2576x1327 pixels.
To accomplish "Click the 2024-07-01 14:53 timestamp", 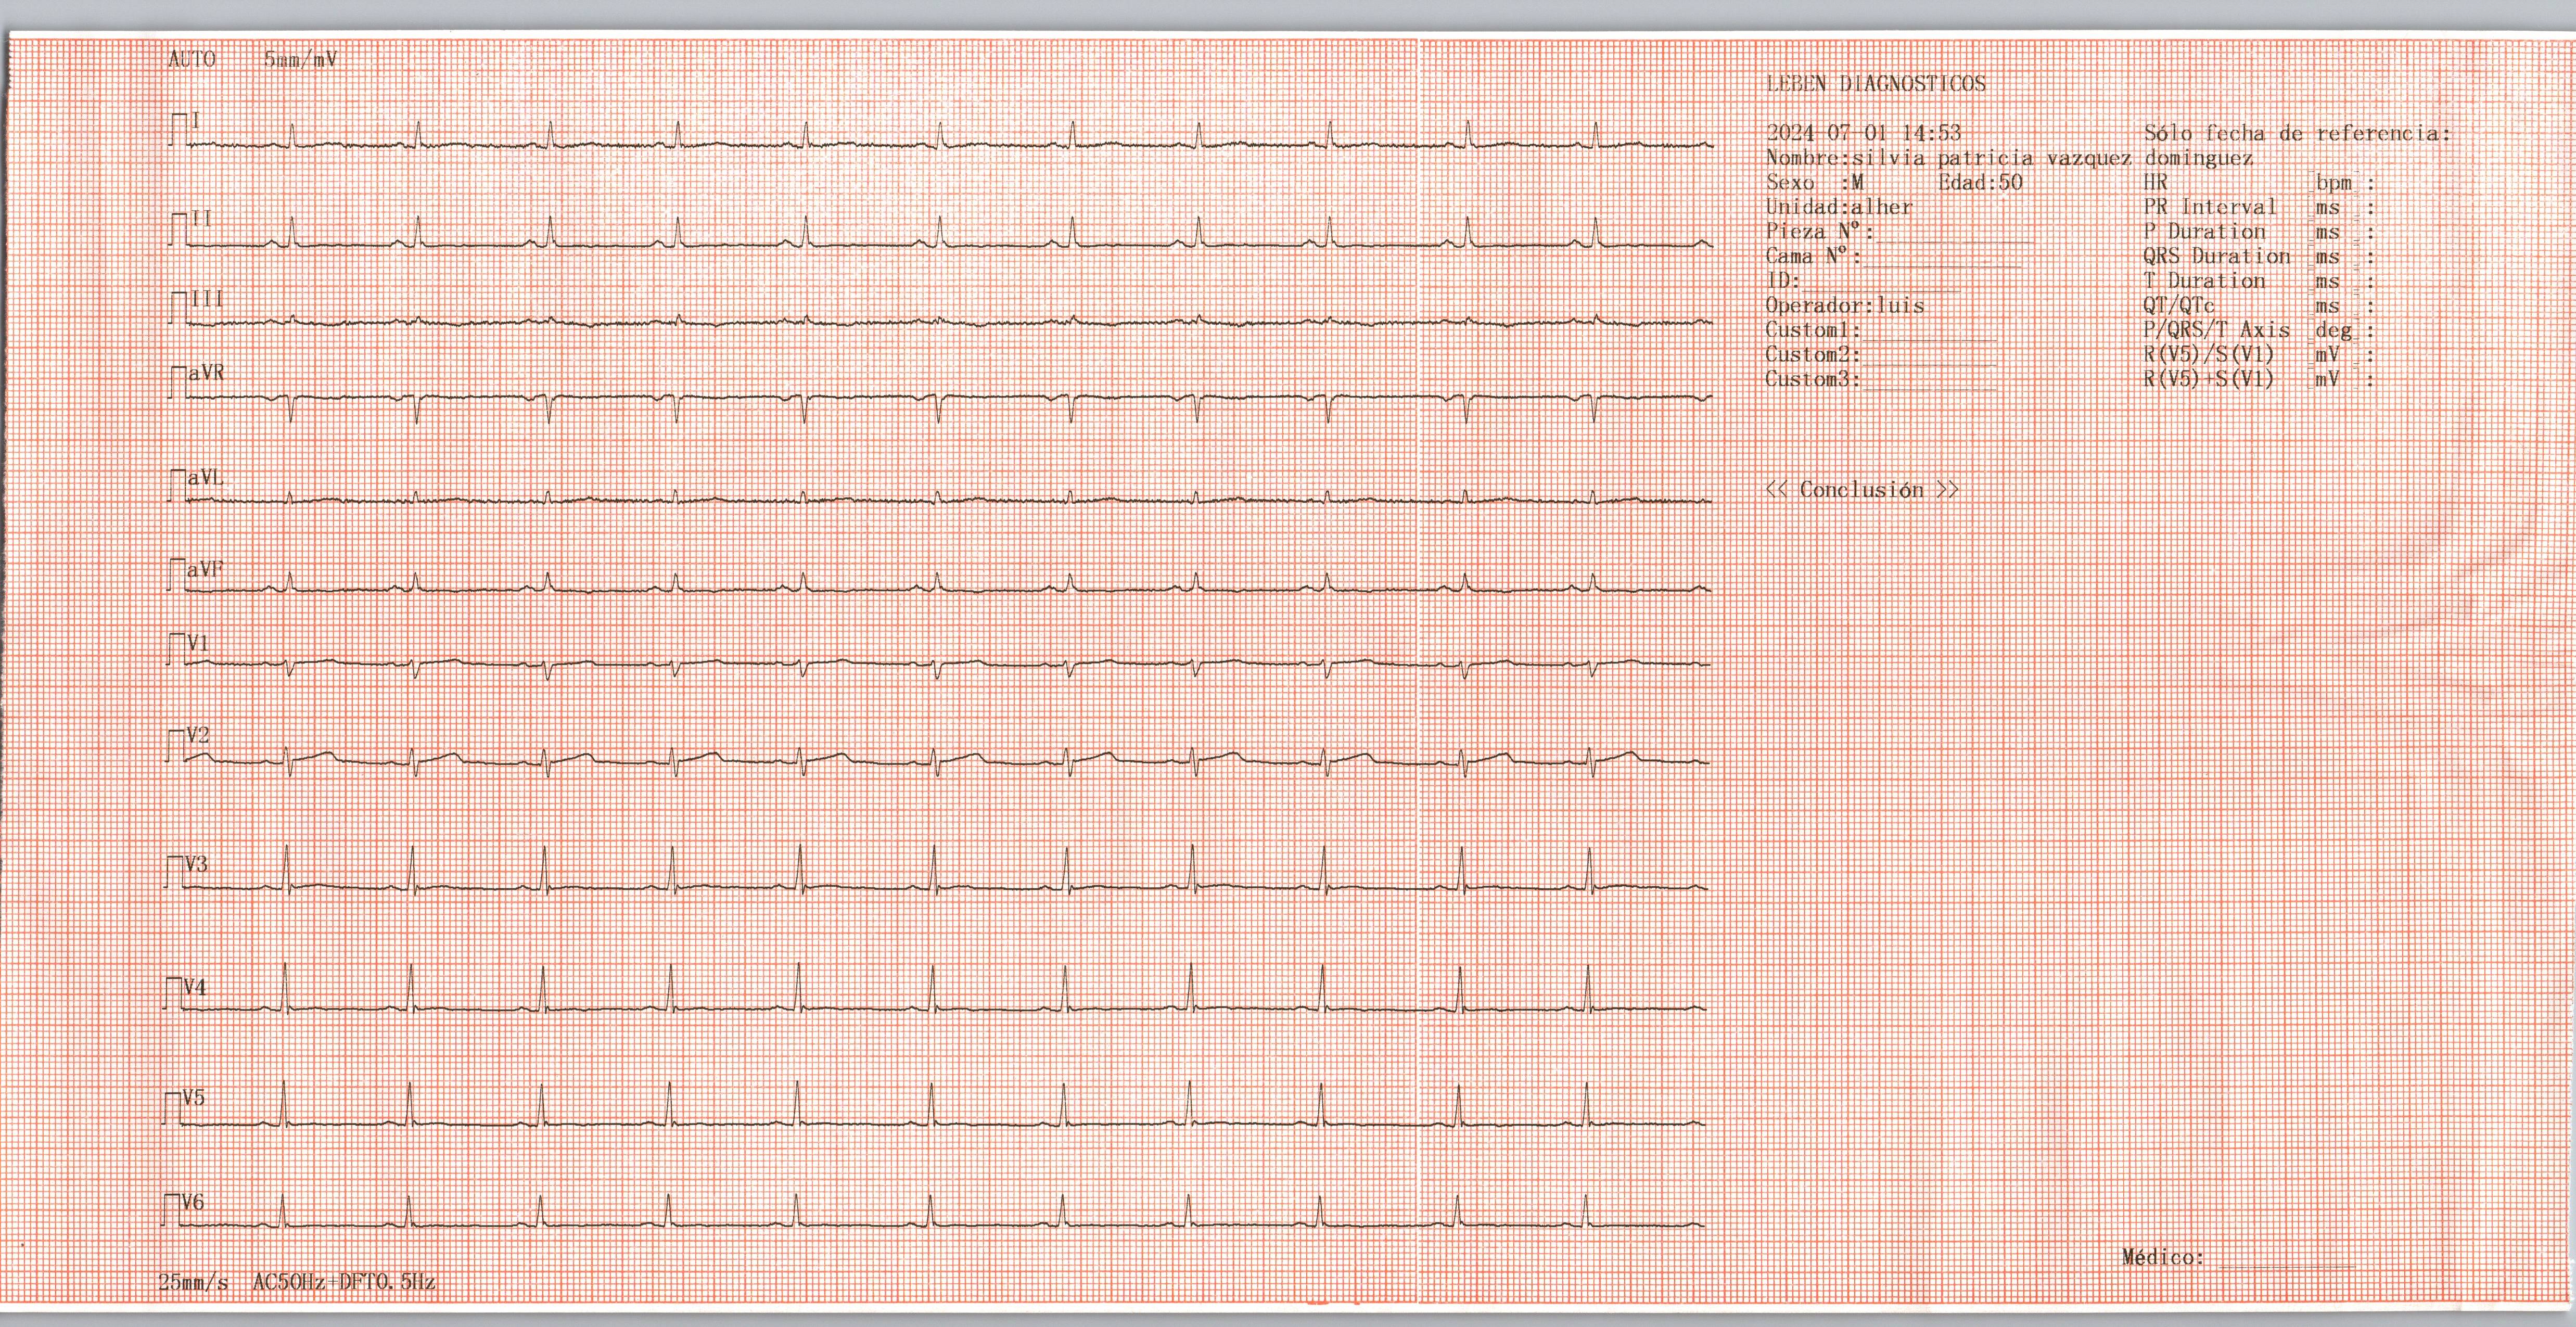I will pyautogui.click(x=1864, y=132).
